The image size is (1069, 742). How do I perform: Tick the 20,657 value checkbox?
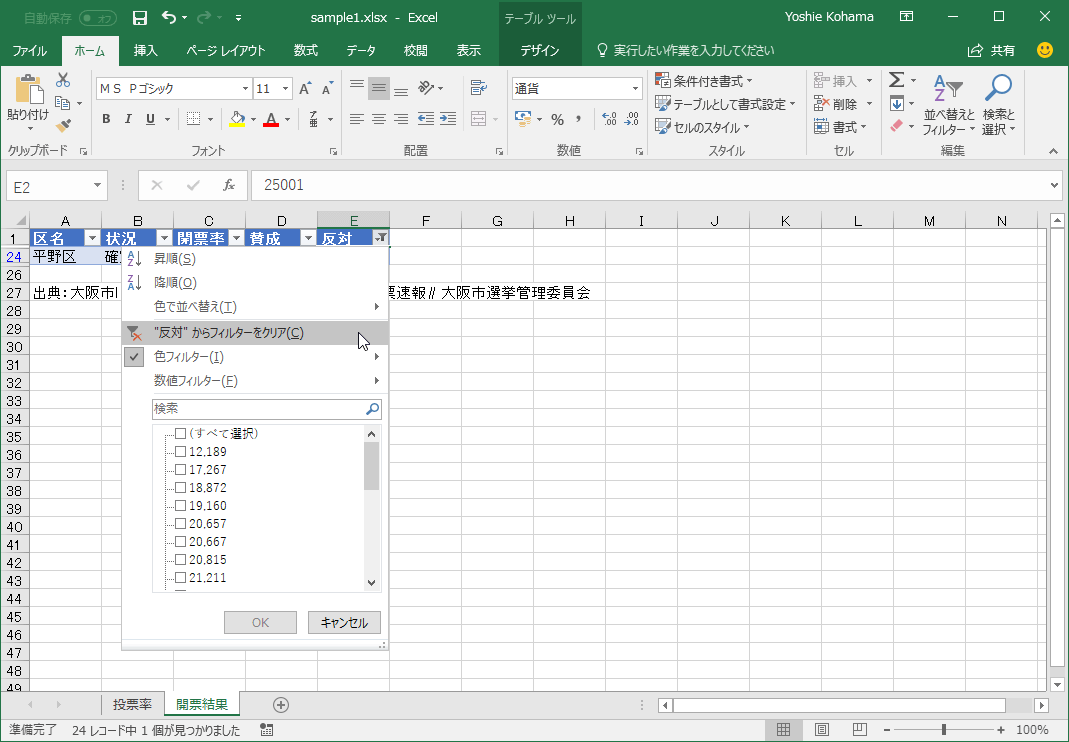tap(181, 524)
